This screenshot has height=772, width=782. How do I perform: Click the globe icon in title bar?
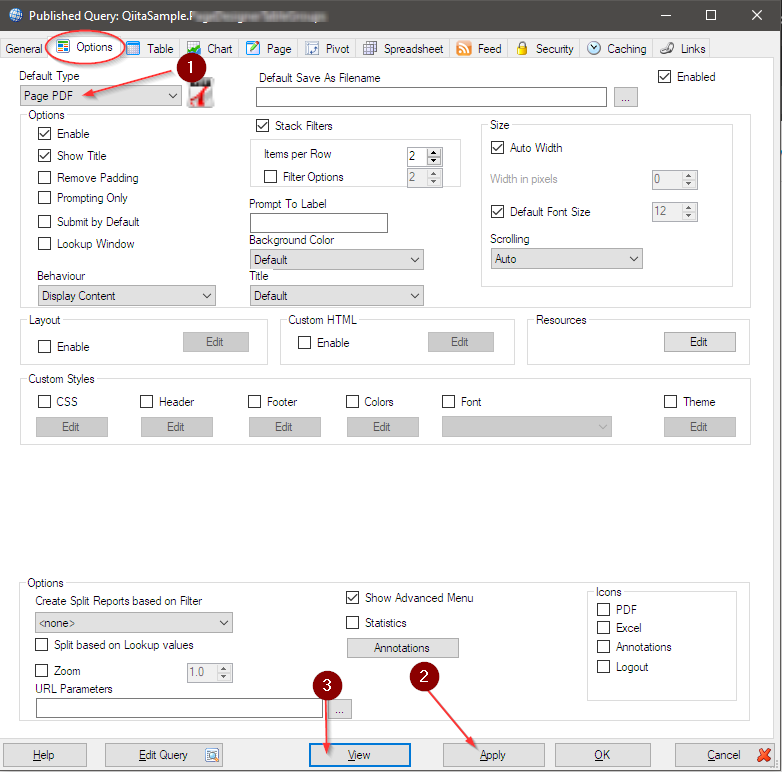coord(15,15)
